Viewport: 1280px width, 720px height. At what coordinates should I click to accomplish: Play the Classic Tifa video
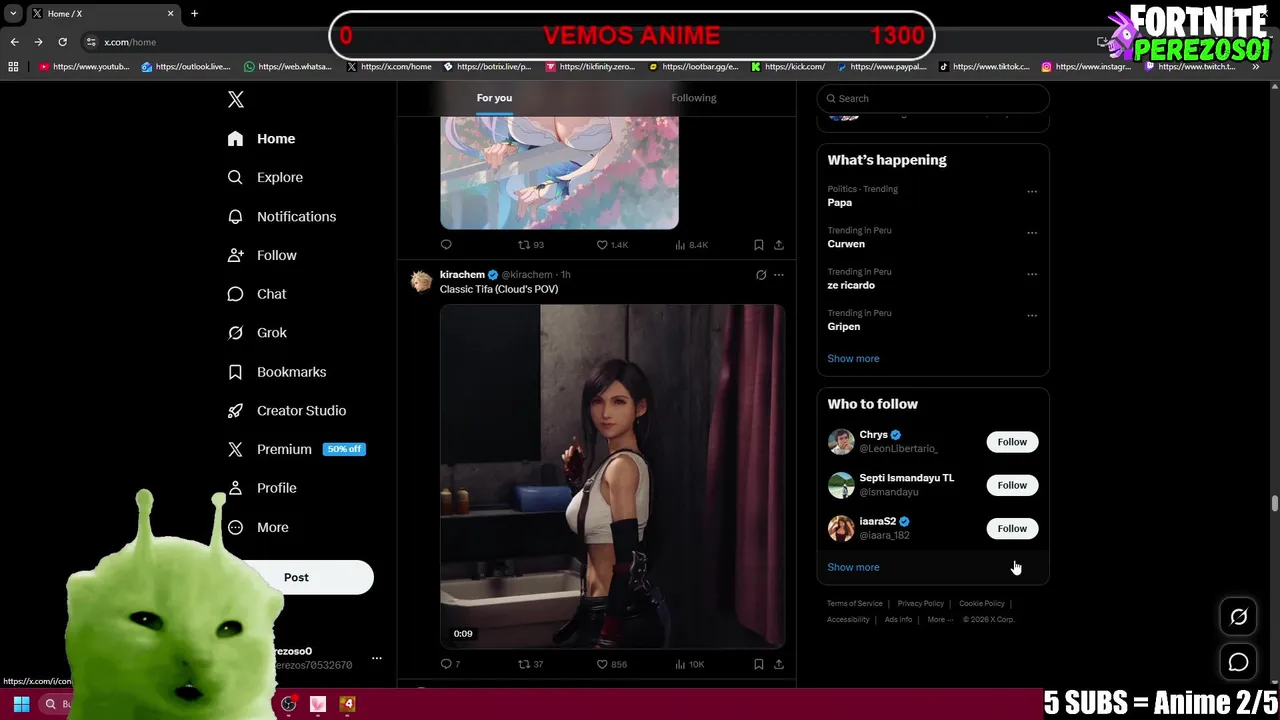(x=612, y=477)
